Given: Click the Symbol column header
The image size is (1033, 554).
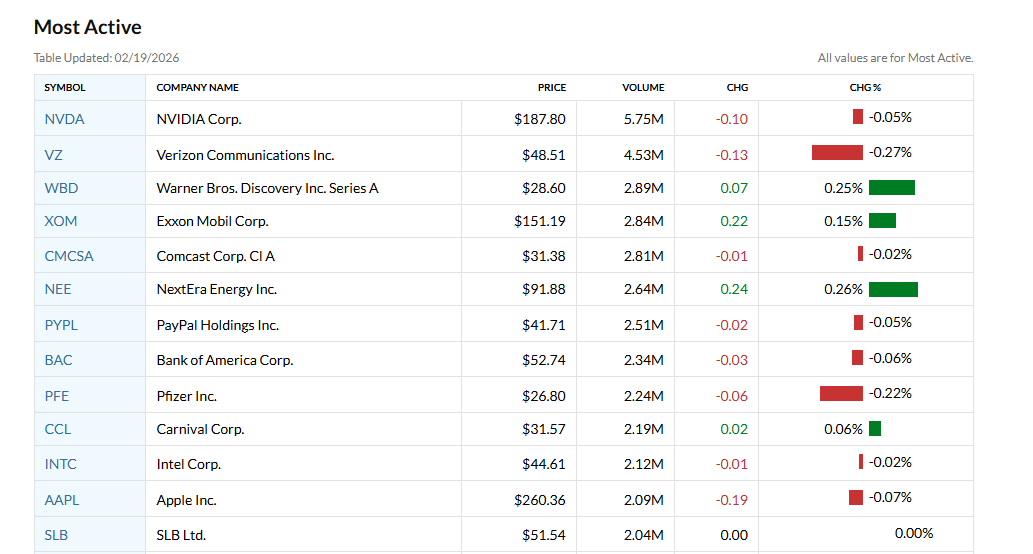Looking at the screenshot, I should tap(65, 88).
